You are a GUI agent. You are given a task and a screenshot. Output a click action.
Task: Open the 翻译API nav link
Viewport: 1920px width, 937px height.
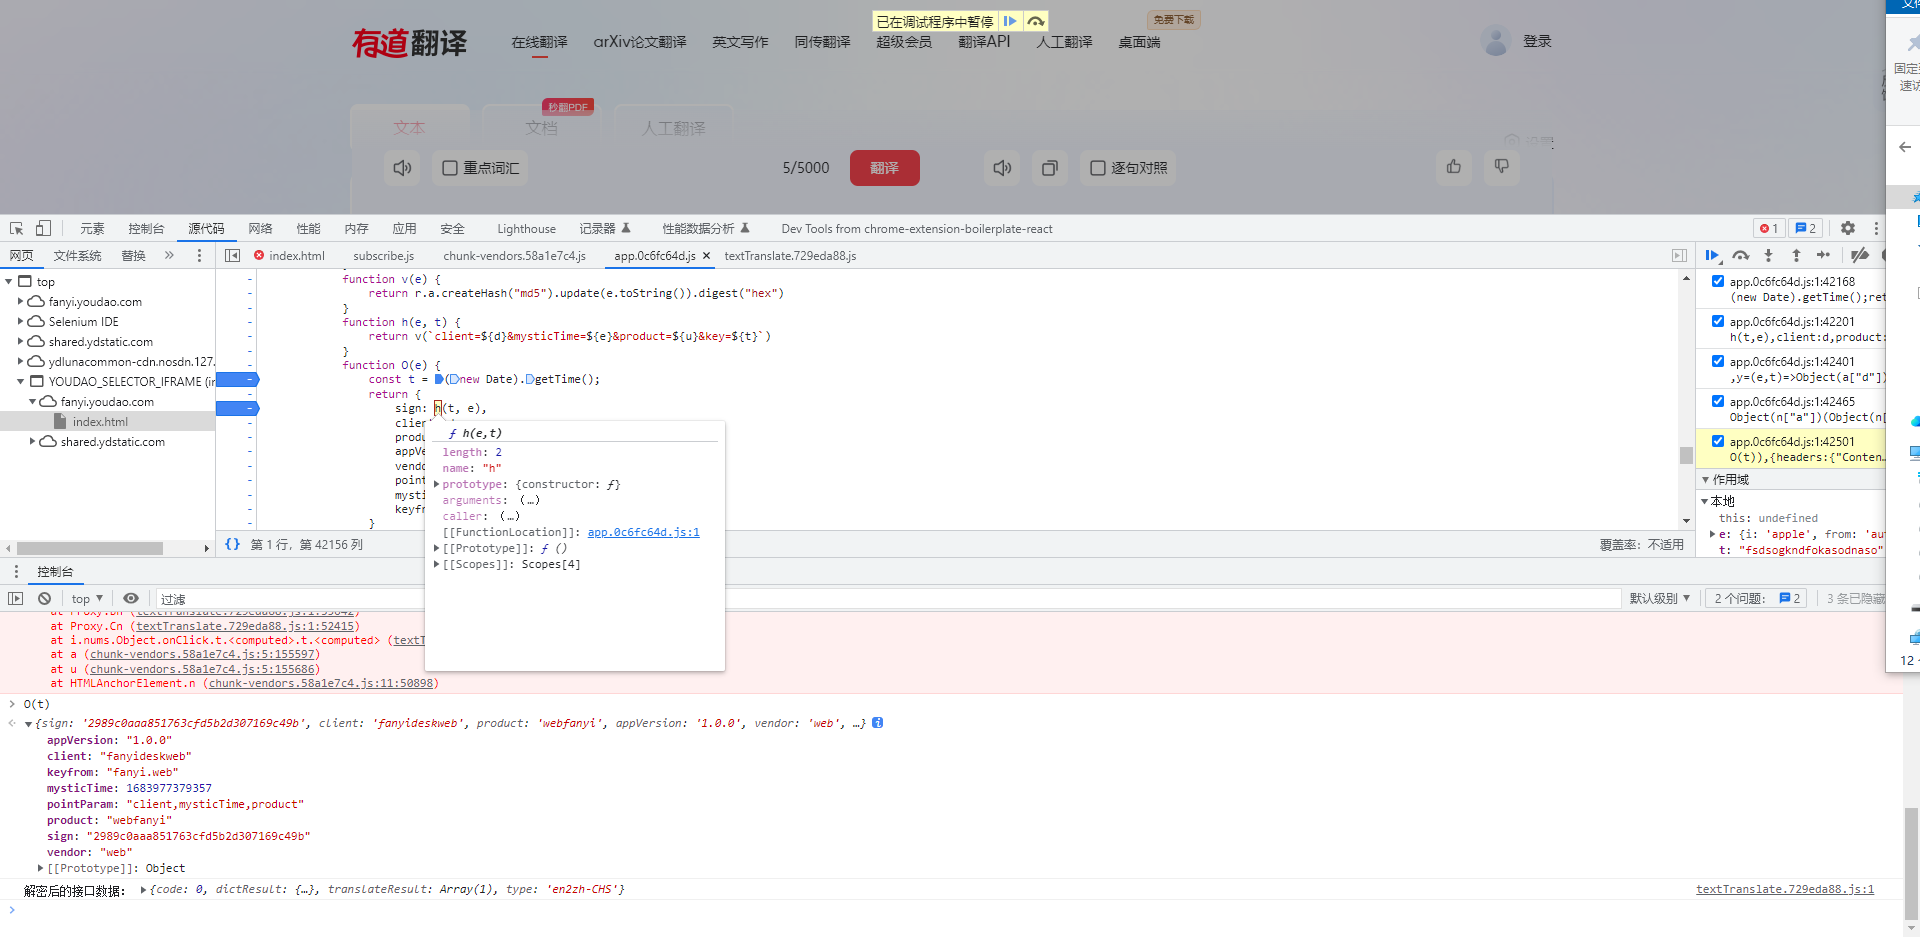[984, 42]
